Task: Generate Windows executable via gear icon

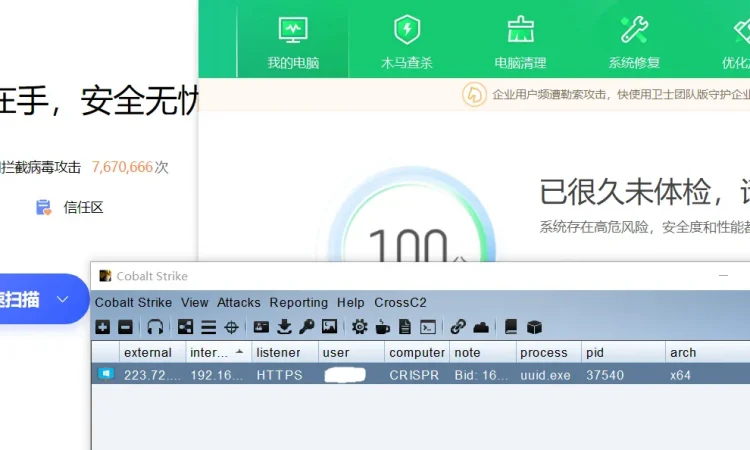Action: 360,327
